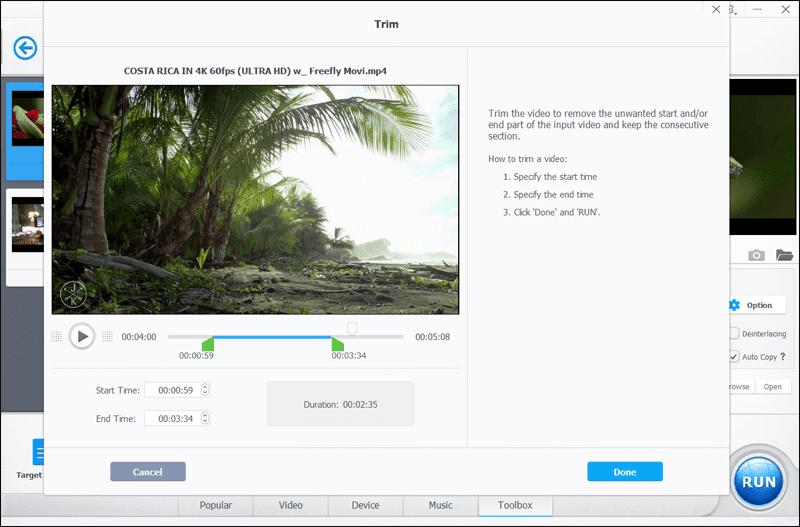Image resolution: width=800 pixels, height=527 pixels.
Task: Select the green end trim marker
Action: click(x=337, y=343)
